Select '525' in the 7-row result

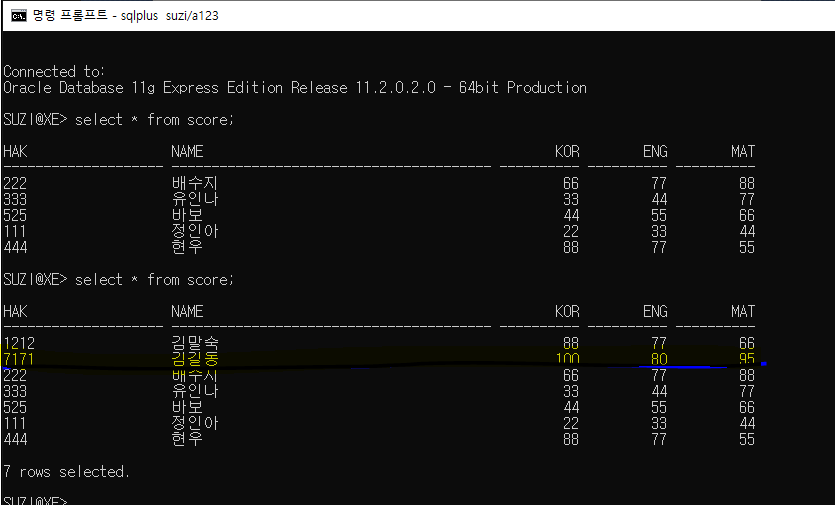coord(15,408)
